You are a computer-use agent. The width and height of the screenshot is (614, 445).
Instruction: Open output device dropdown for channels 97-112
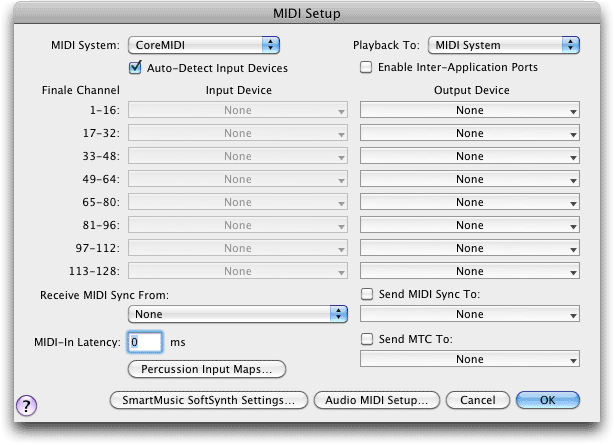(470, 248)
